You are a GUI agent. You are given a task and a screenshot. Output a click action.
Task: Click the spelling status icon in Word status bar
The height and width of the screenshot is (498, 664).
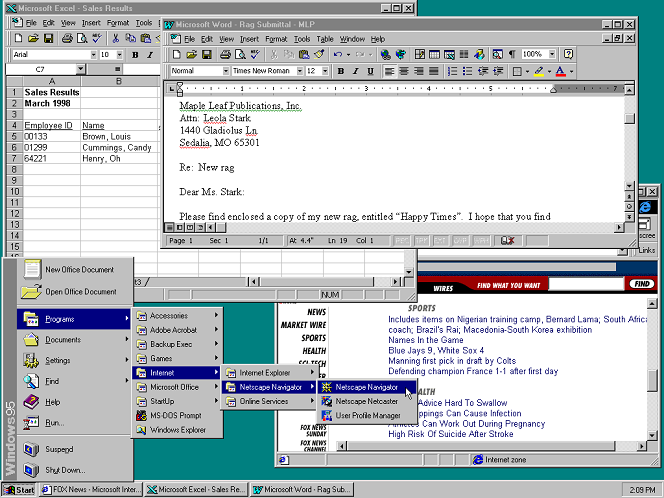[x=507, y=241]
